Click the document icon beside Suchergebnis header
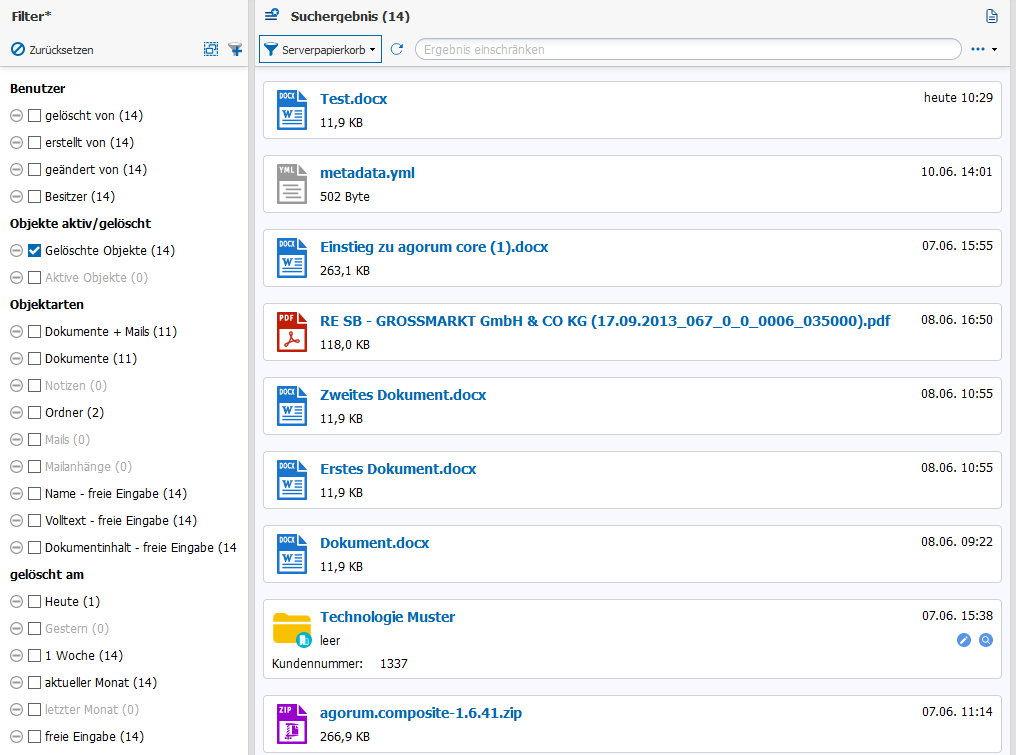This screenshot has width=1016, height=755. coord(991,16)
